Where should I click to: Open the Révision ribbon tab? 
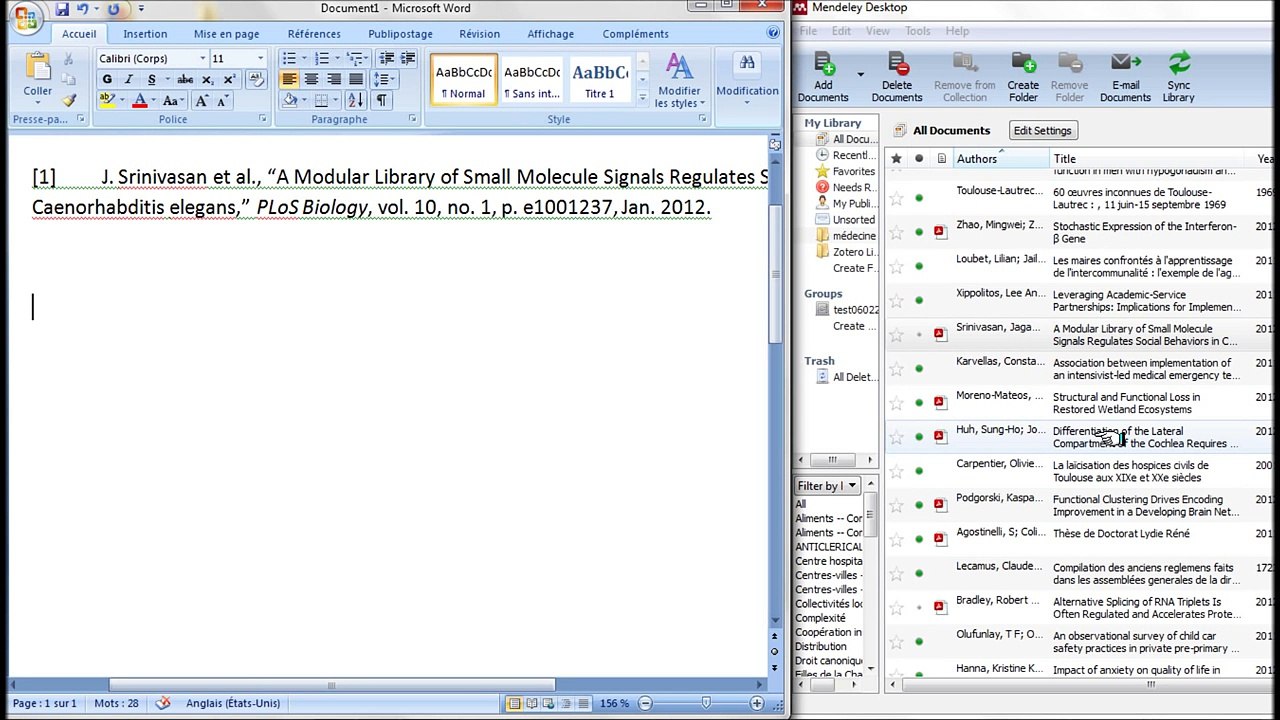click(479, 34)
